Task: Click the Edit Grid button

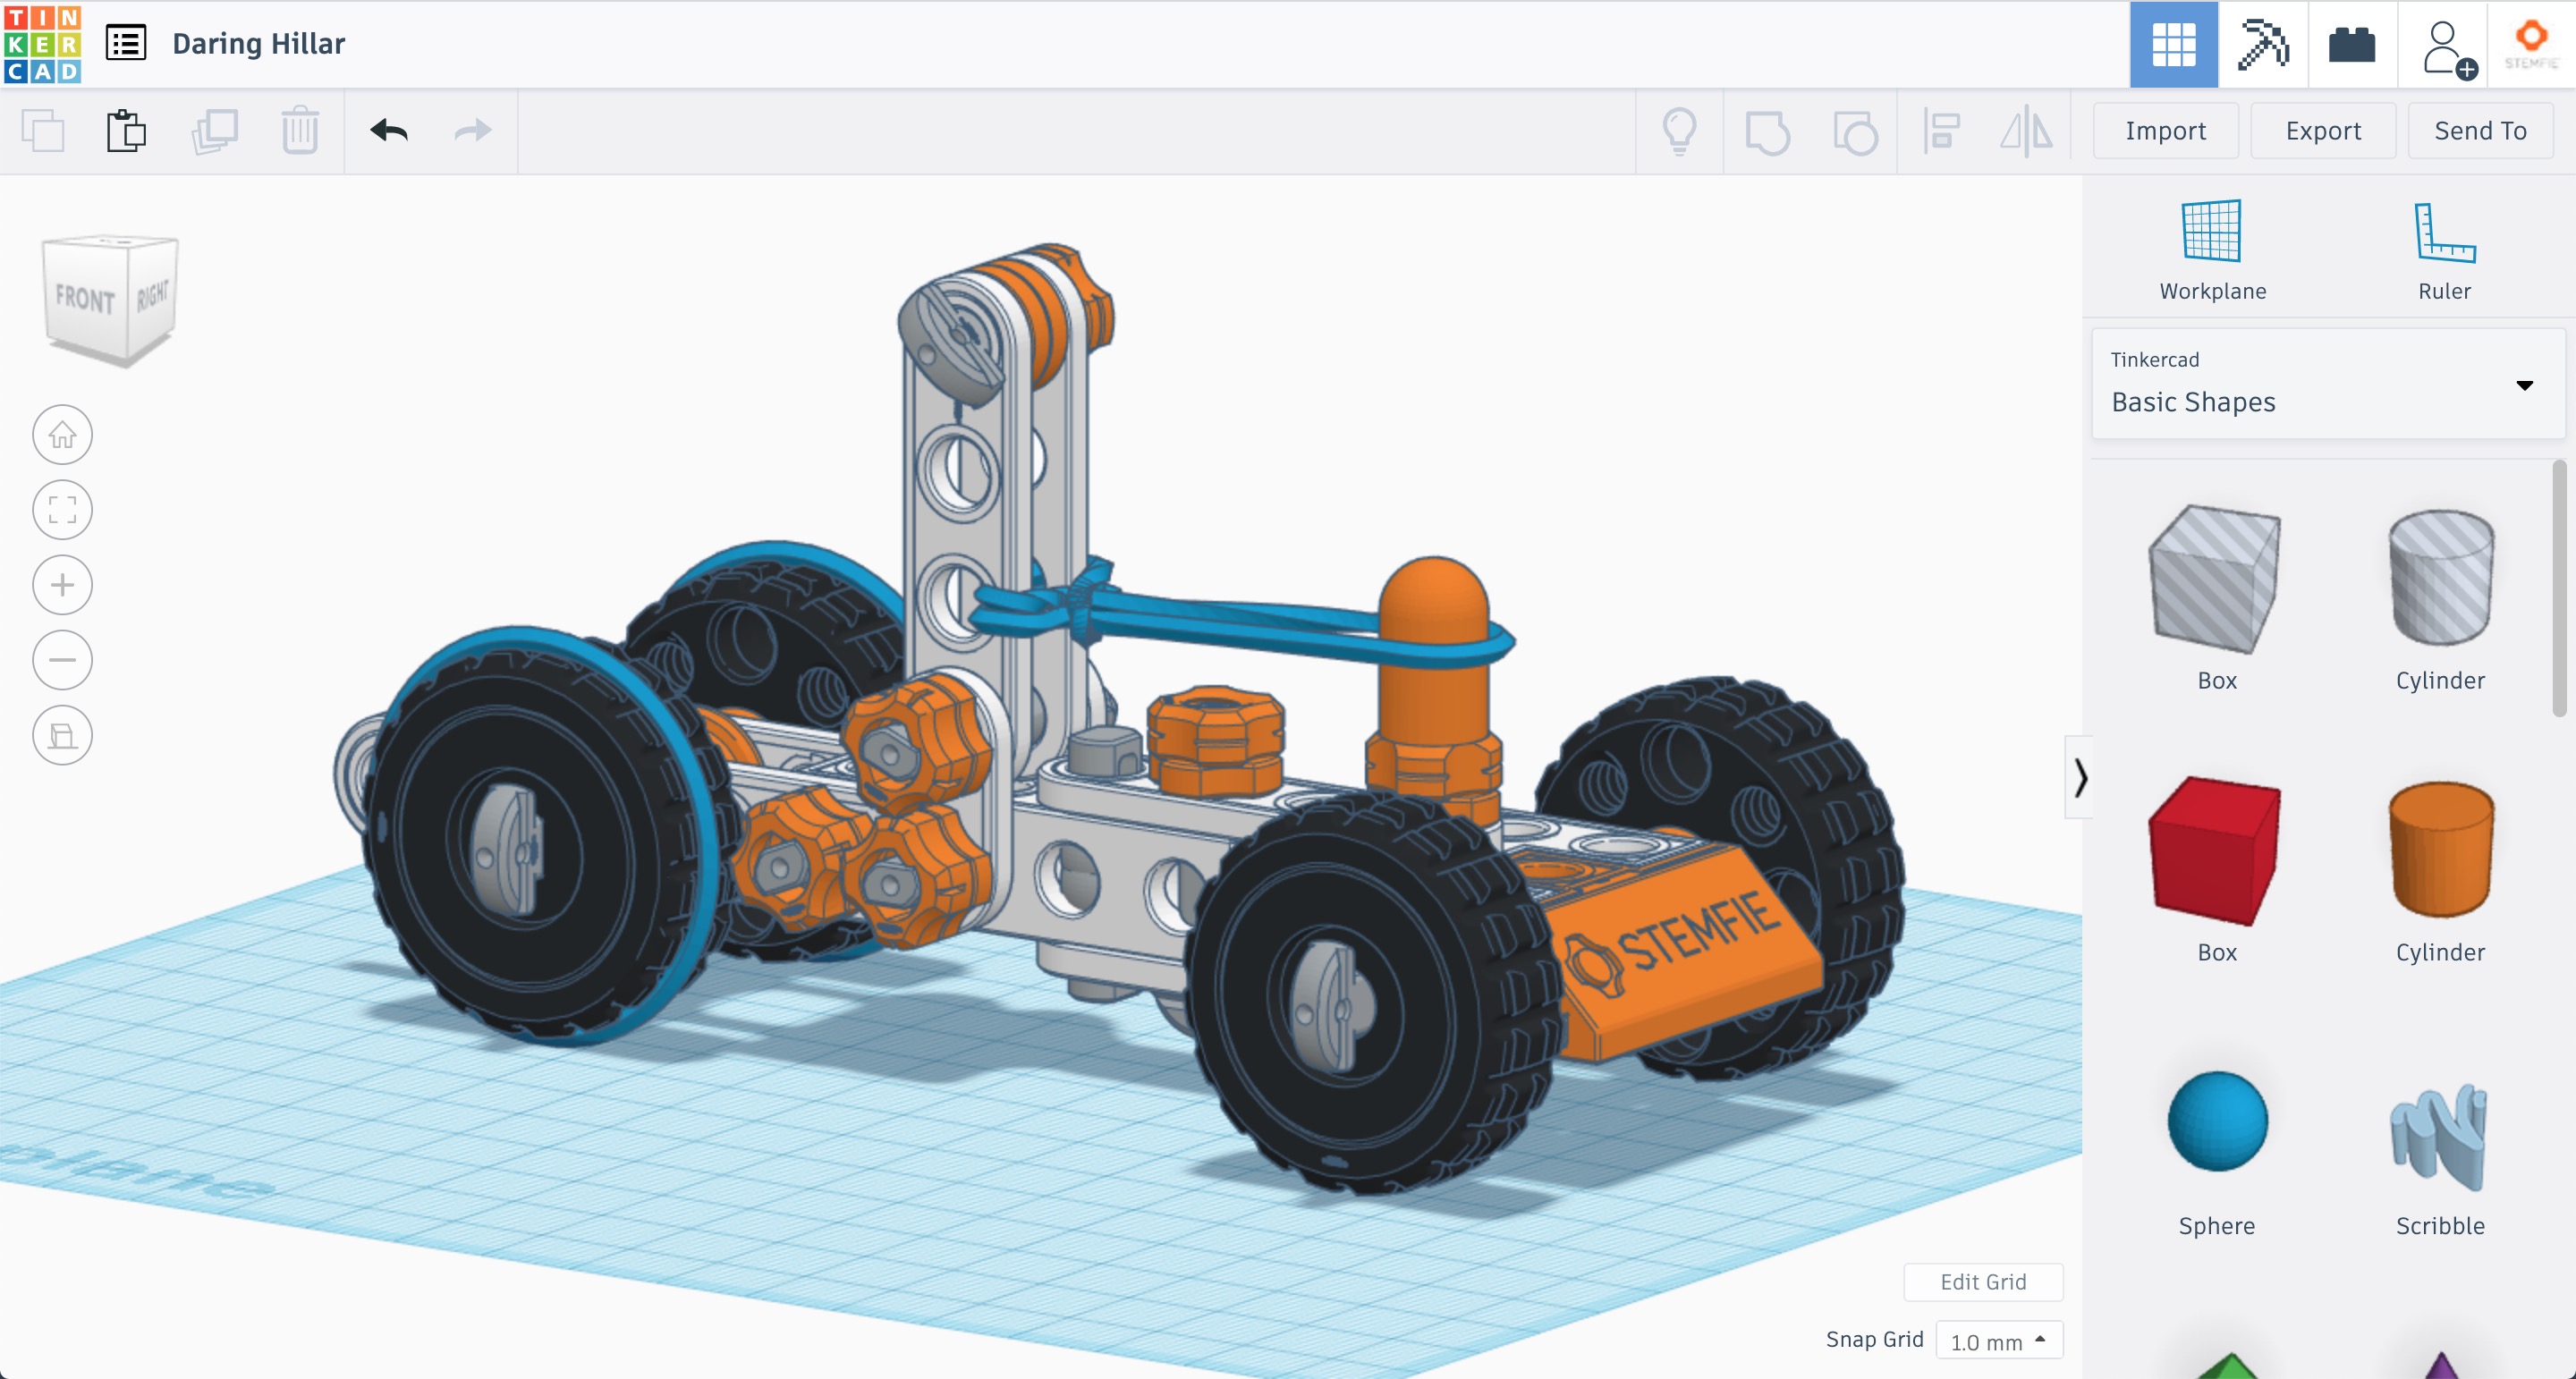Action: click(1983, 1282)
